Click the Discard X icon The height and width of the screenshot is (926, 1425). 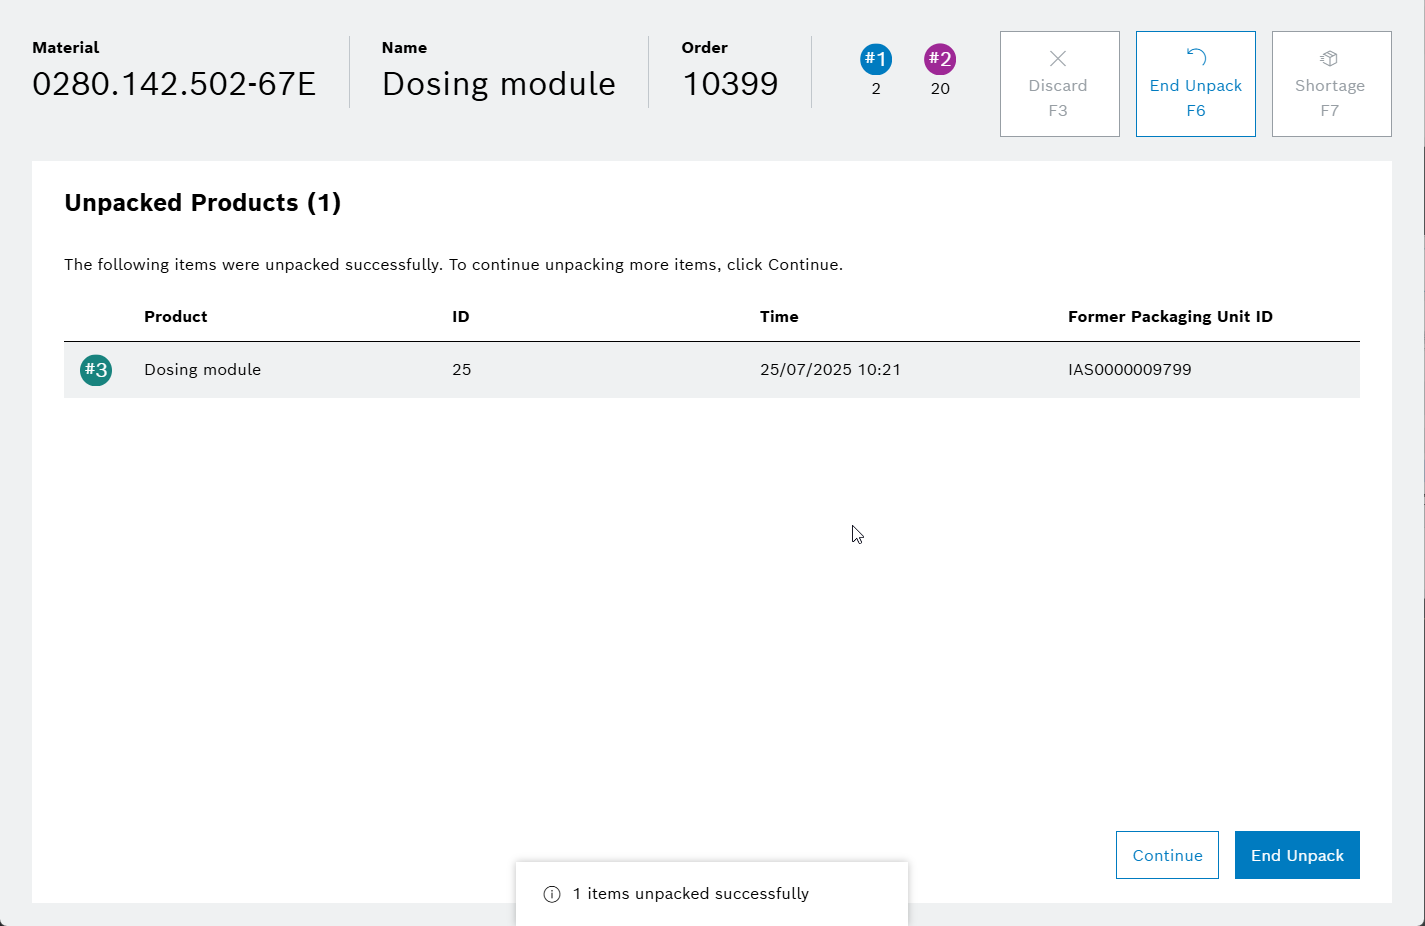tap(1058, 59)
